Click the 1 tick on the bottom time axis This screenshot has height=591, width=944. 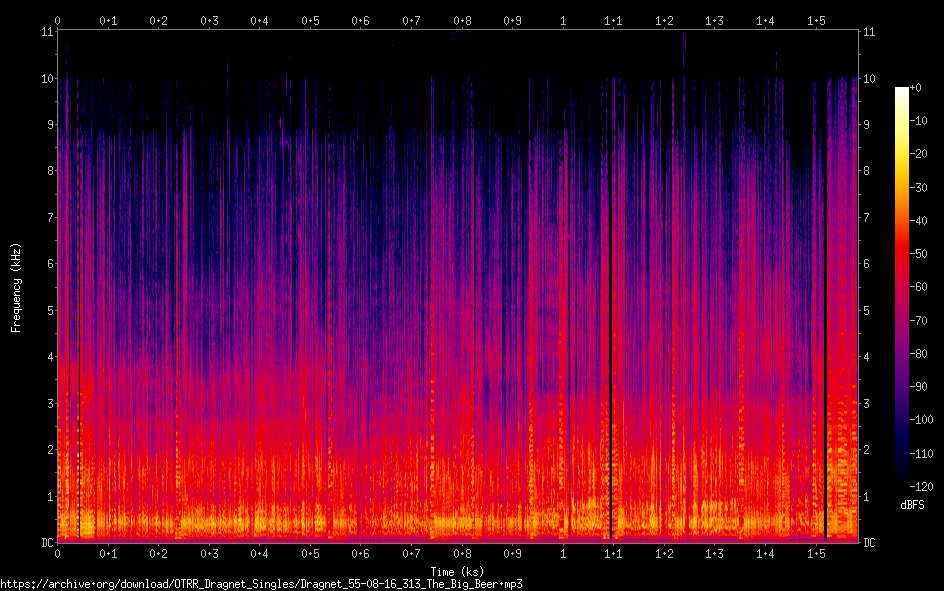564,553
